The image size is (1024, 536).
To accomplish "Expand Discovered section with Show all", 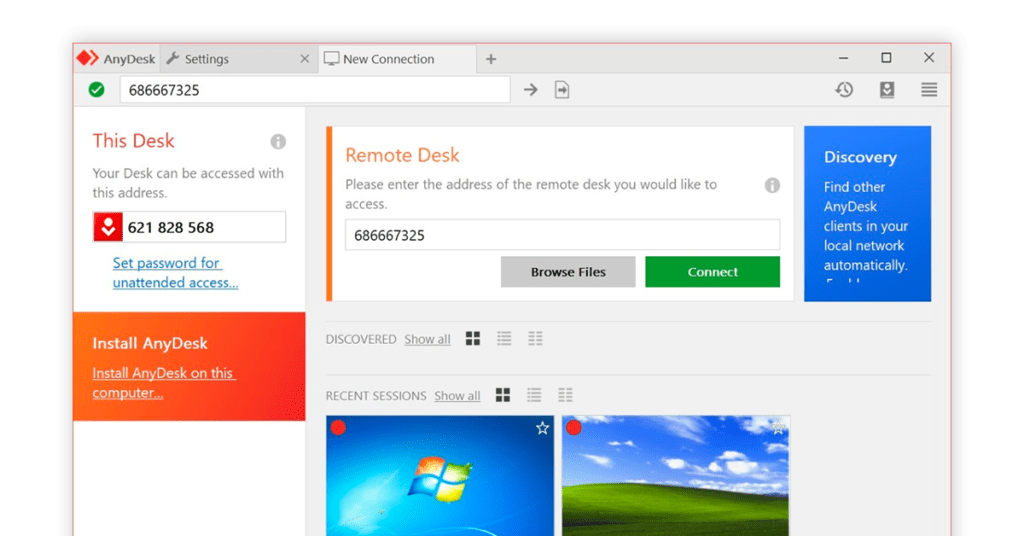I will tap(427, 340).
